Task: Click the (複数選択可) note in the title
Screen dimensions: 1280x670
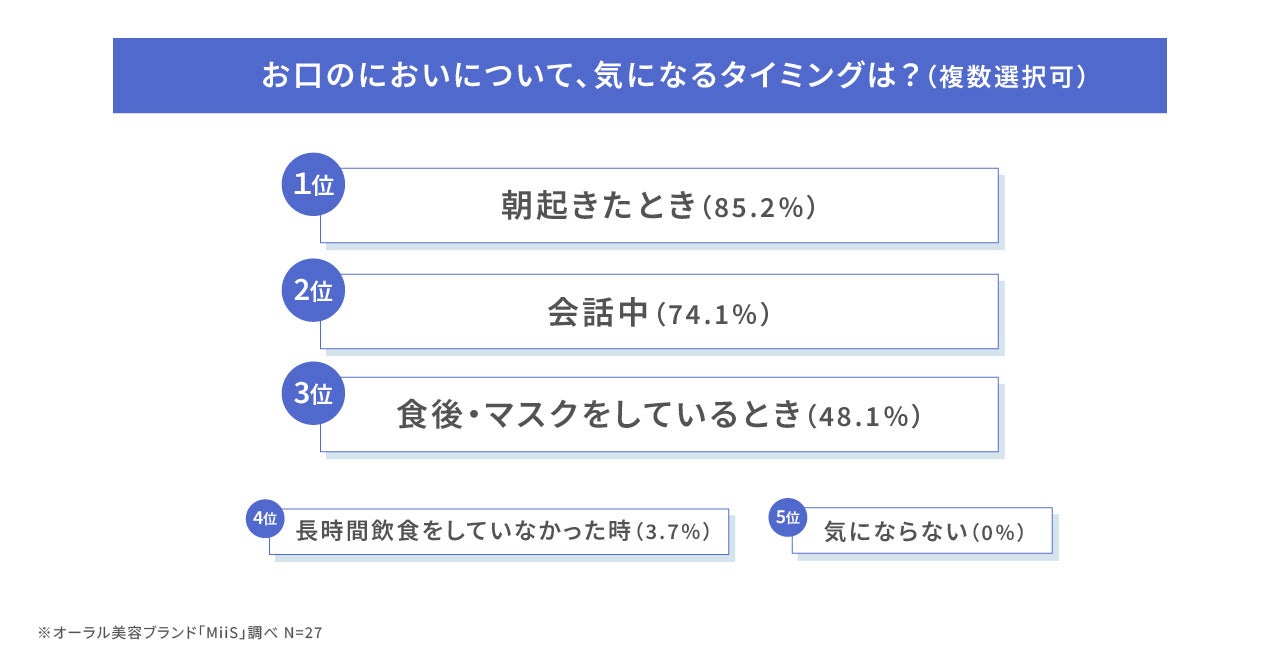Action: (x=1005, y=77)
